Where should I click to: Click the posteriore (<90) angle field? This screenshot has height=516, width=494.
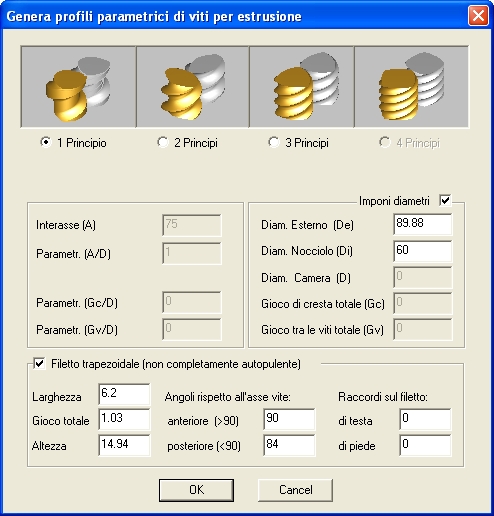tap(289, 445)
